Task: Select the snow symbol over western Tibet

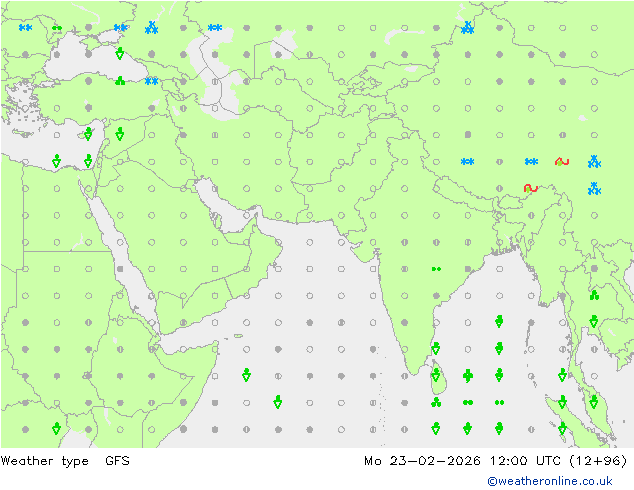Action: 467,161
